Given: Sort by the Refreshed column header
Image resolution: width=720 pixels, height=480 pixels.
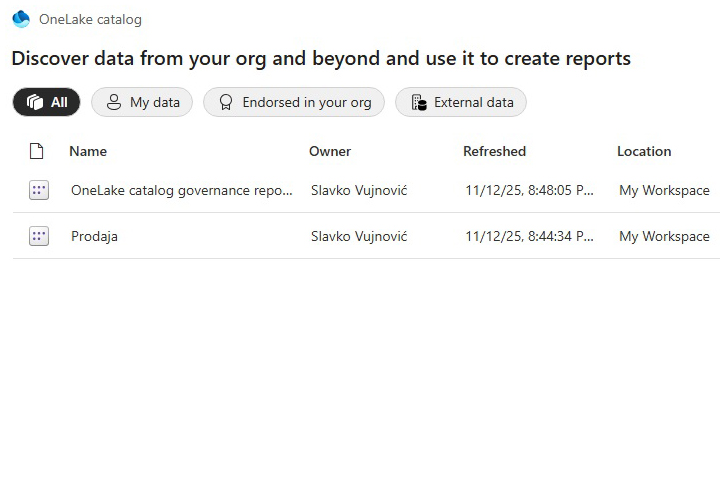Looking at the screenshot, I should [x=494, y=151].
